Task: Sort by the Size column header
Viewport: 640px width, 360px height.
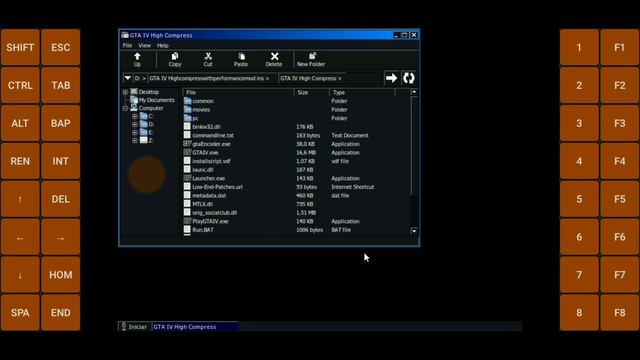Action: 311,93
